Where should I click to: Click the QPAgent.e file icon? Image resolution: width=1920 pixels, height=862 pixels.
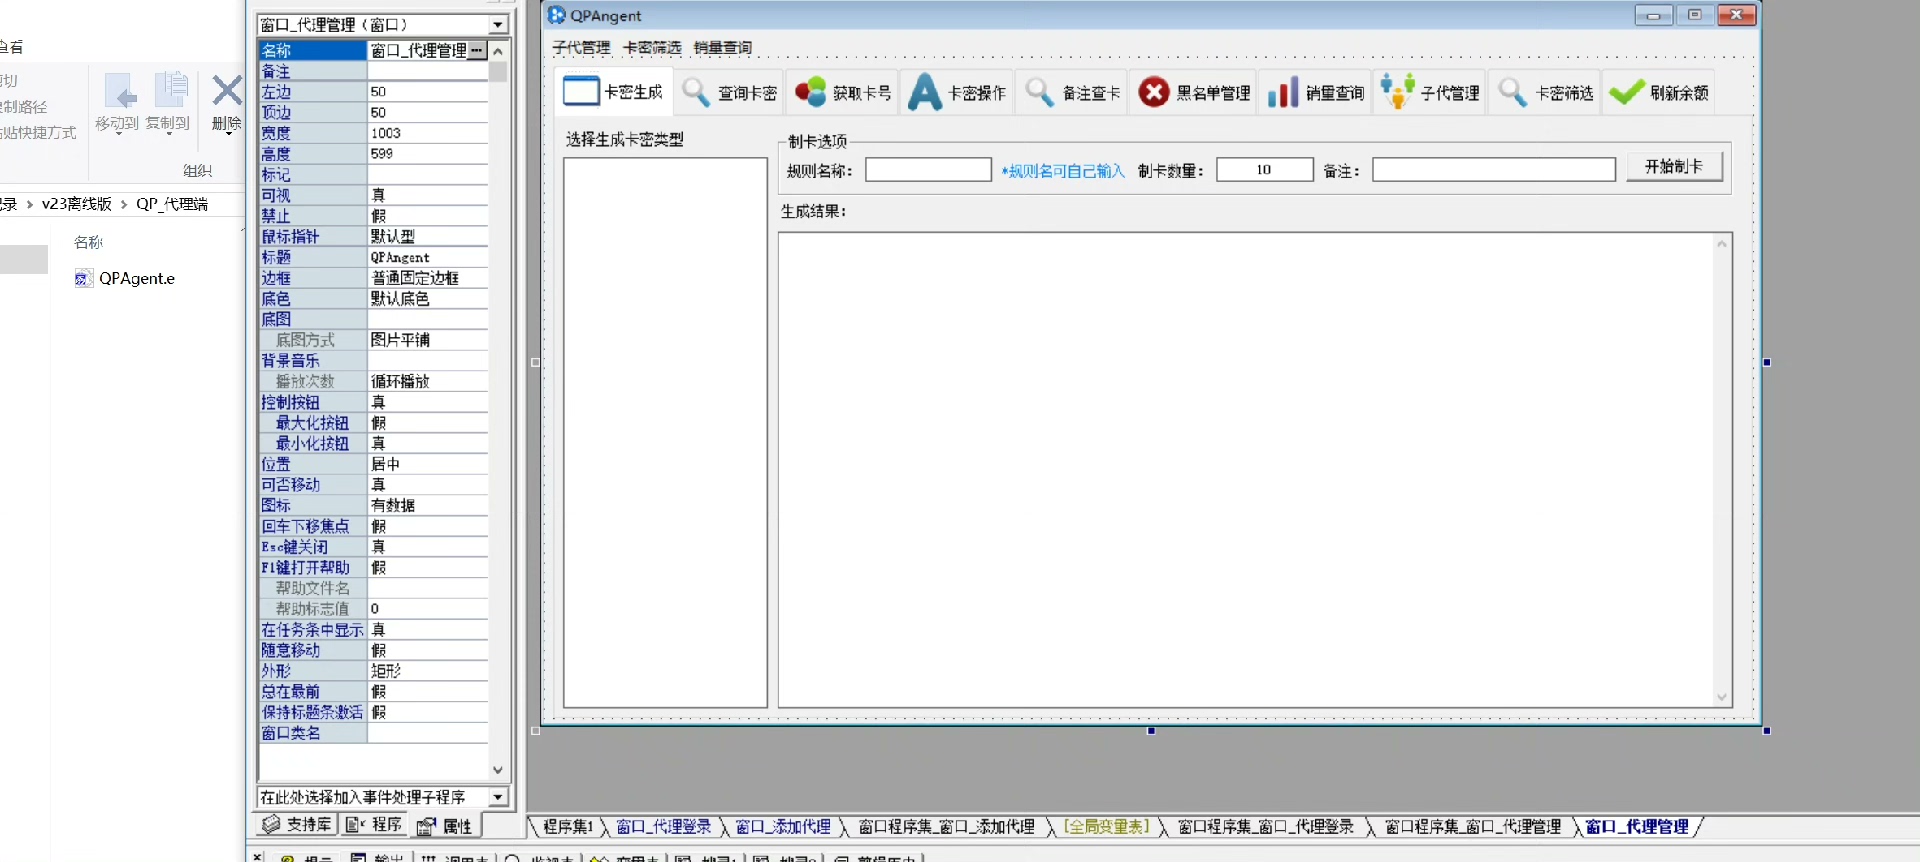83,278
